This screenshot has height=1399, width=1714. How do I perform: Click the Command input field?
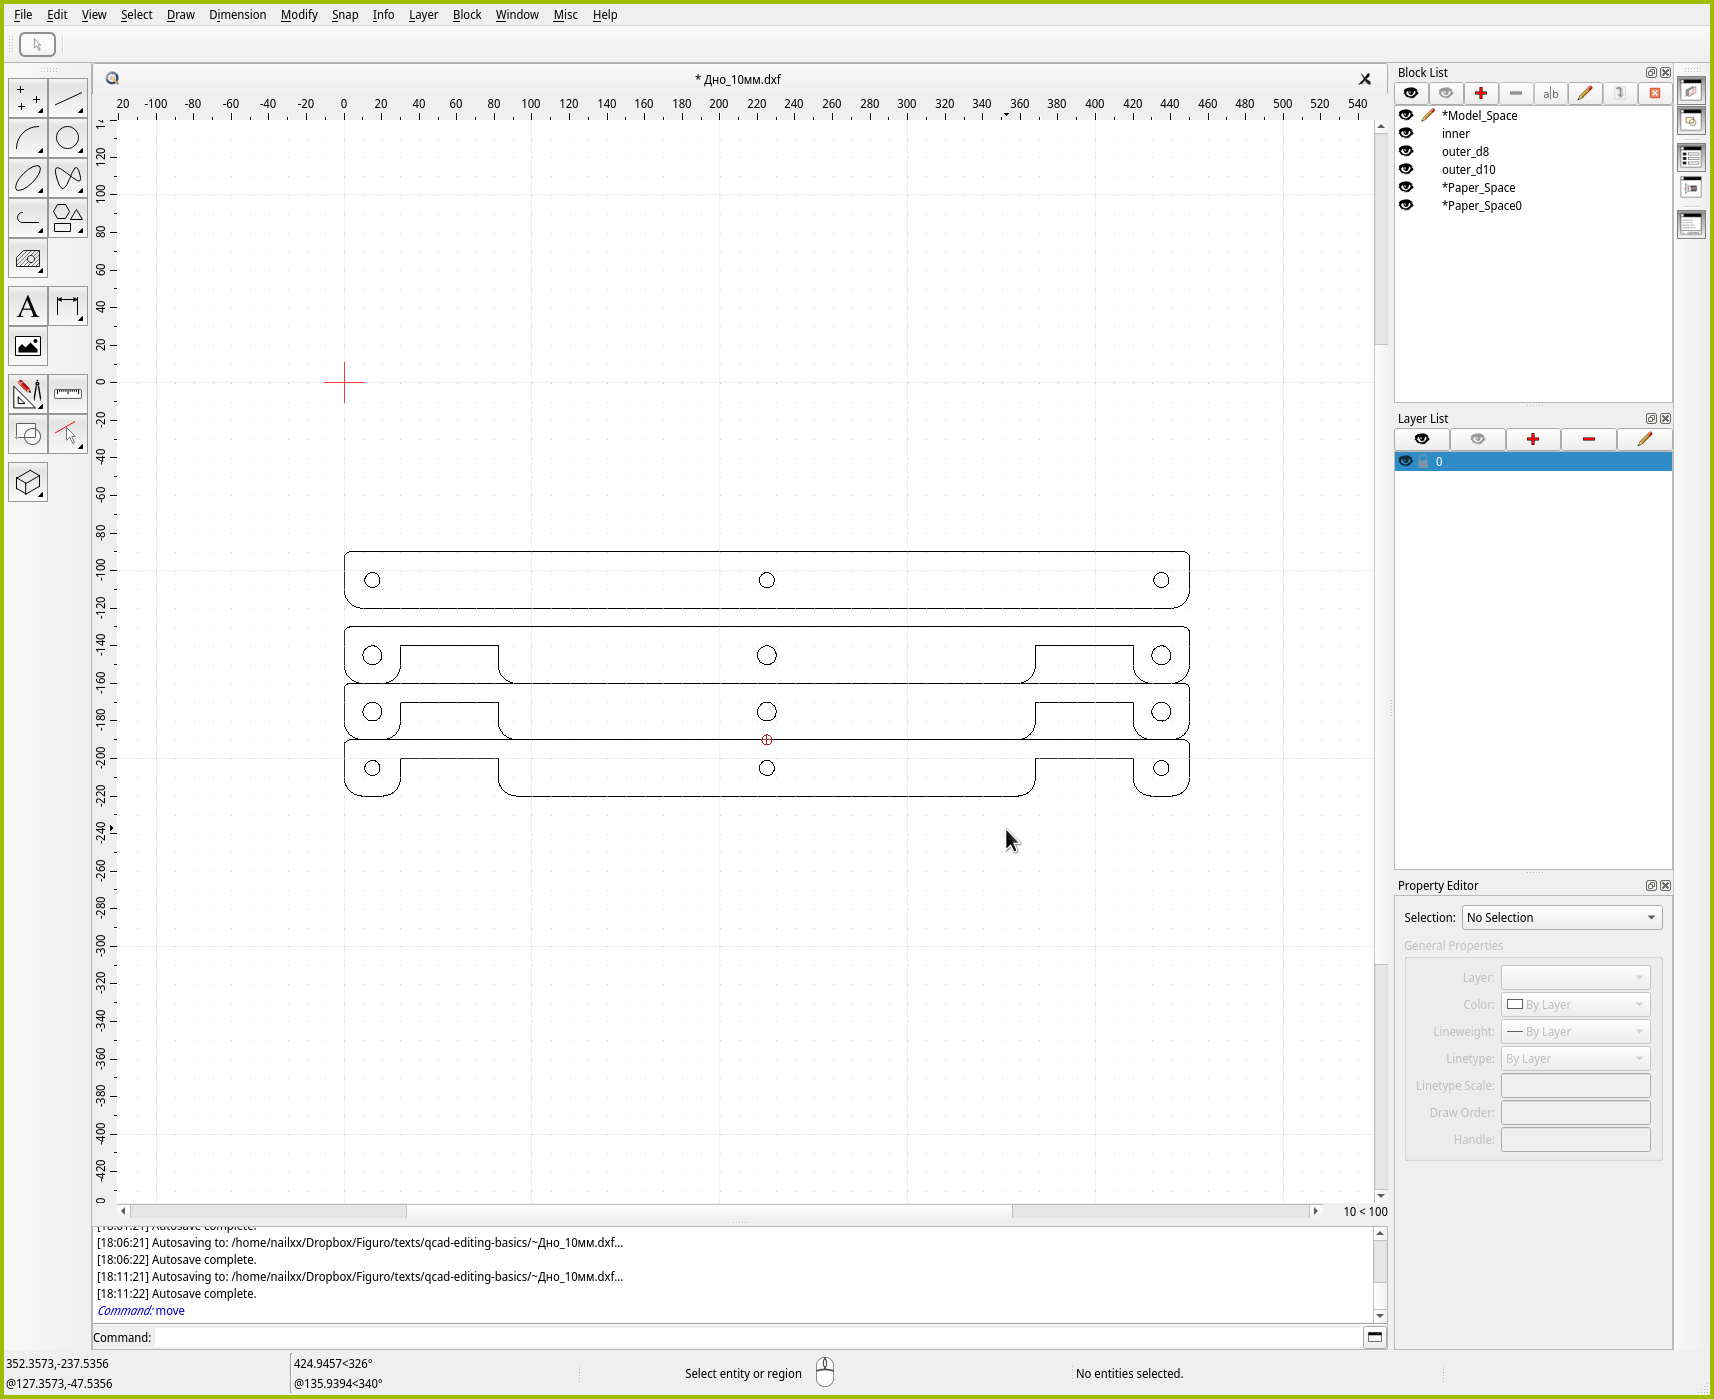[758, 1337]
